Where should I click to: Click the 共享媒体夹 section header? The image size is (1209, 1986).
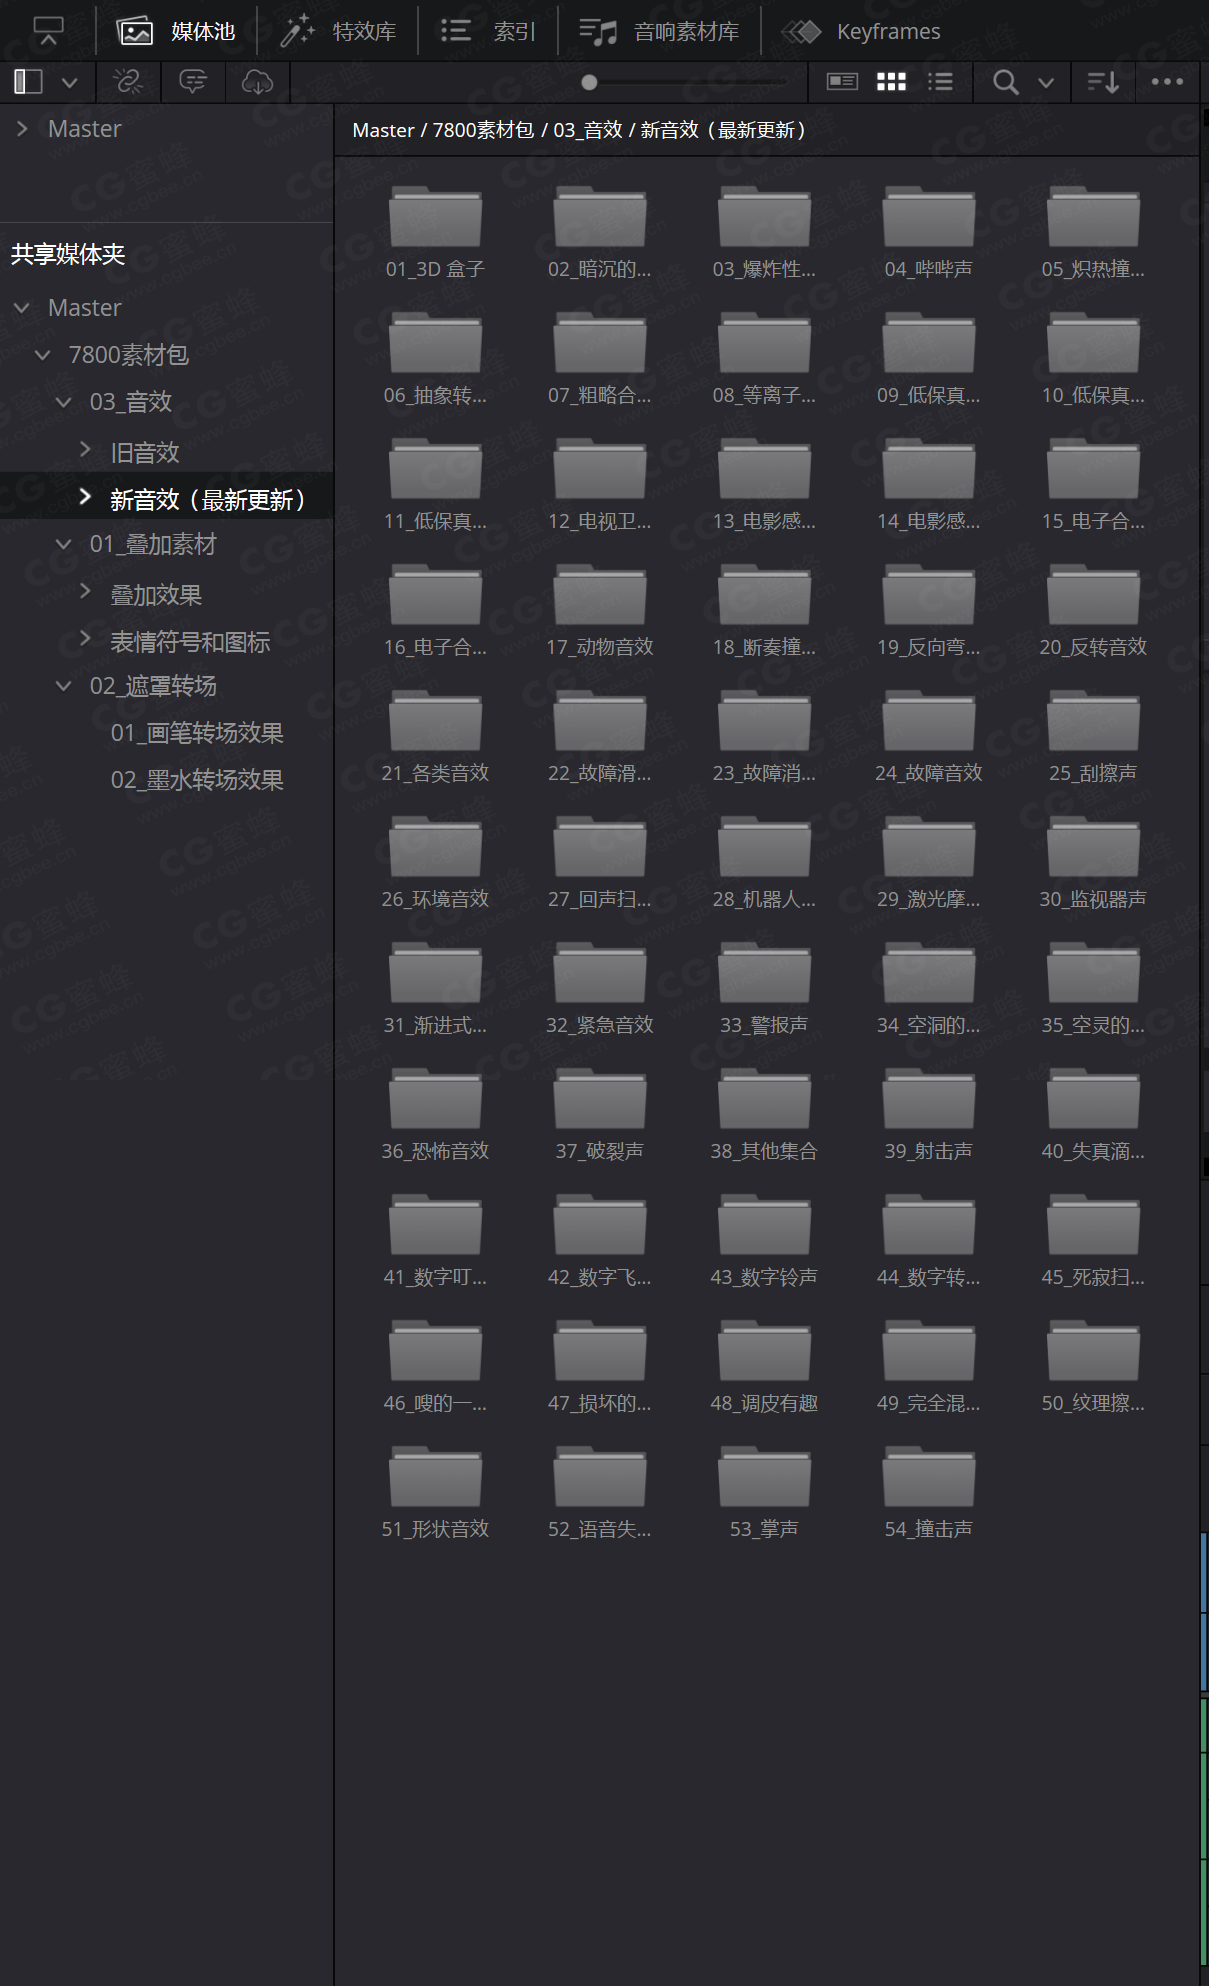click(x=68, y=254)
